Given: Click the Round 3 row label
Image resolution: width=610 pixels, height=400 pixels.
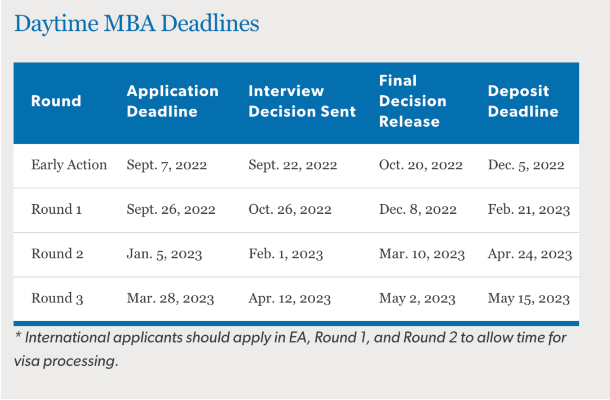Looking at the screenshot, I should (57, 298).
